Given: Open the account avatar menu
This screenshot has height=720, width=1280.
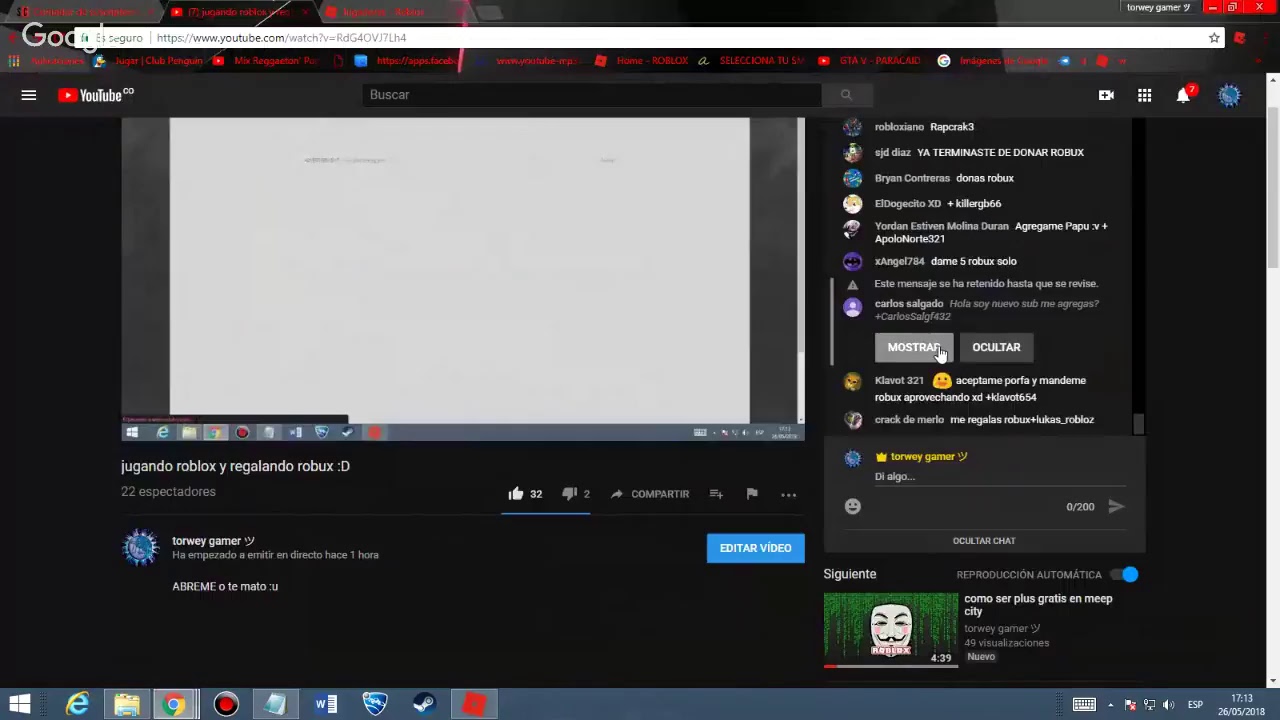Looking at the screenshot, I should 1229,95.
